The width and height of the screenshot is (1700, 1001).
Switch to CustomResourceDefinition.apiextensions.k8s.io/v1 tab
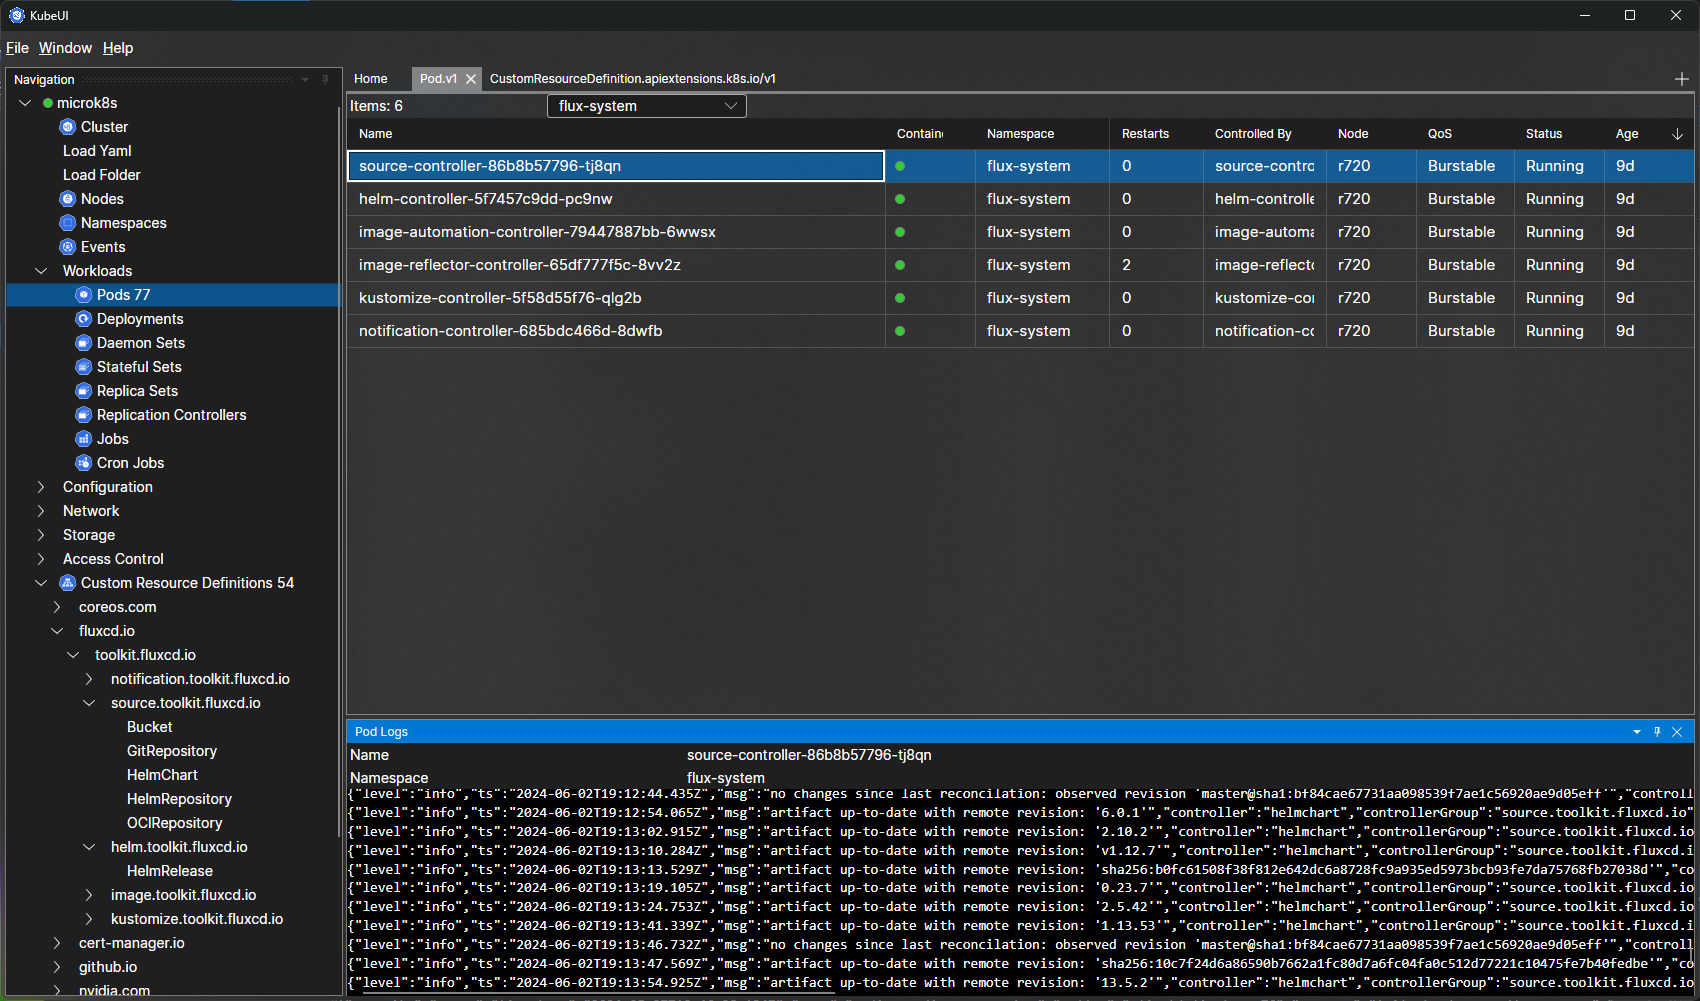point(633,79)
